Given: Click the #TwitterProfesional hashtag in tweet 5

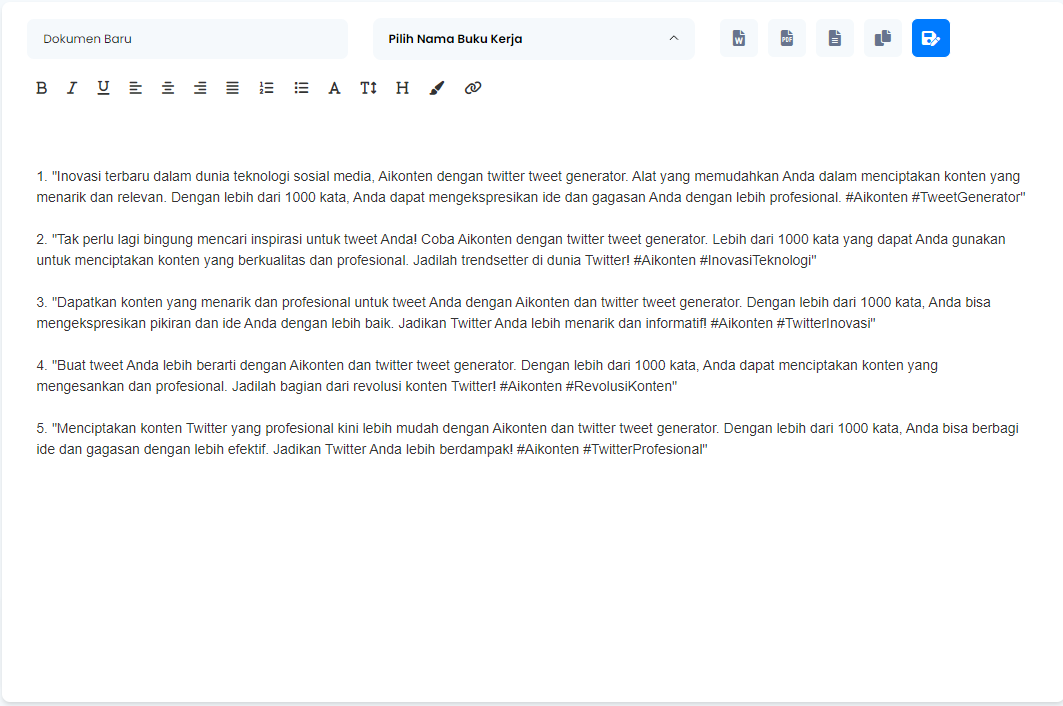Looking at the screenshot, I should [643, 450].
